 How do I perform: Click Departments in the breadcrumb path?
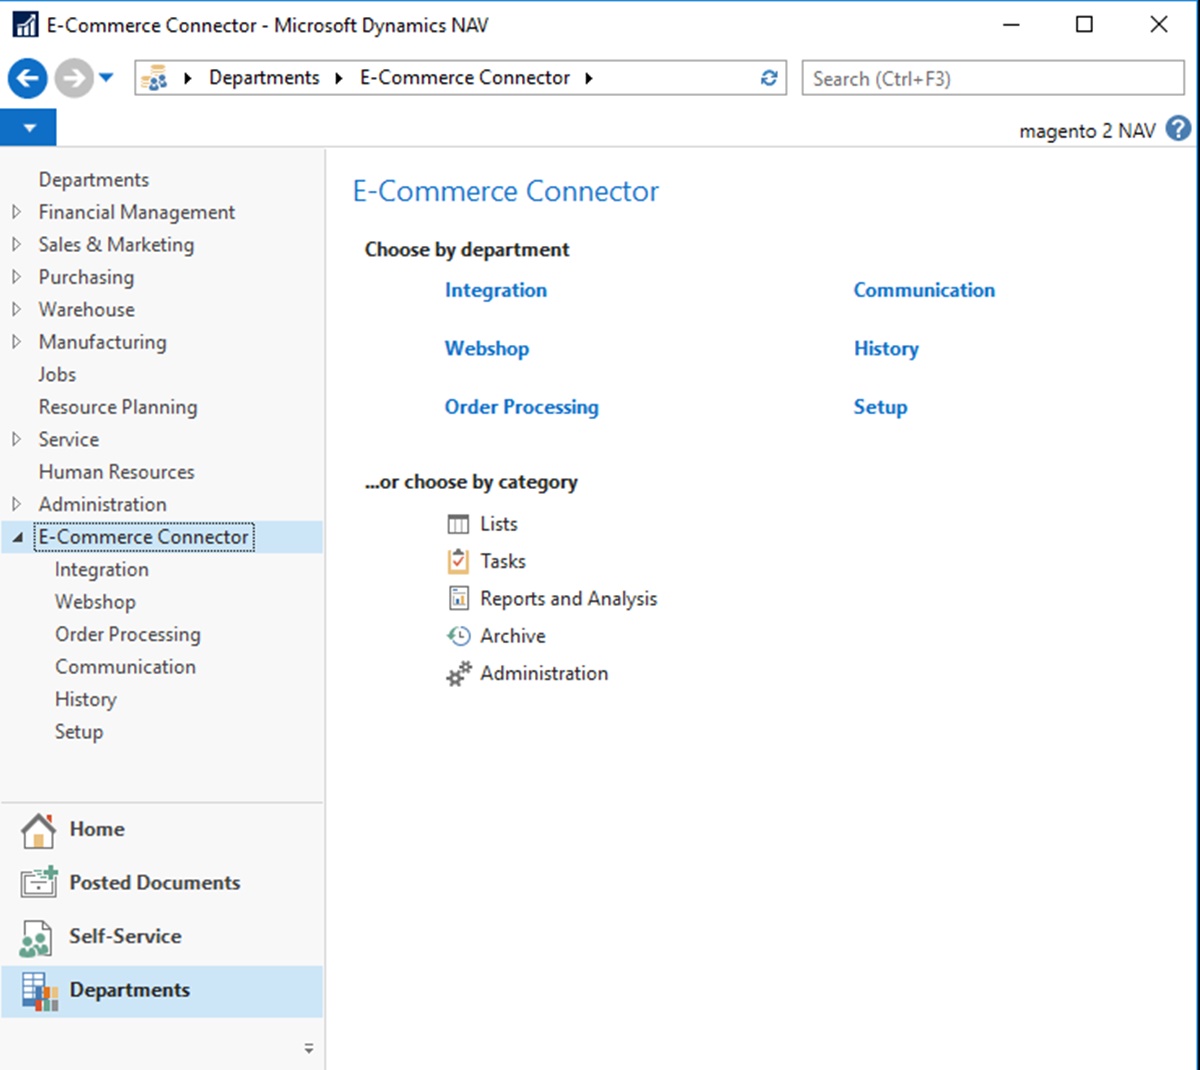point(264,78)
